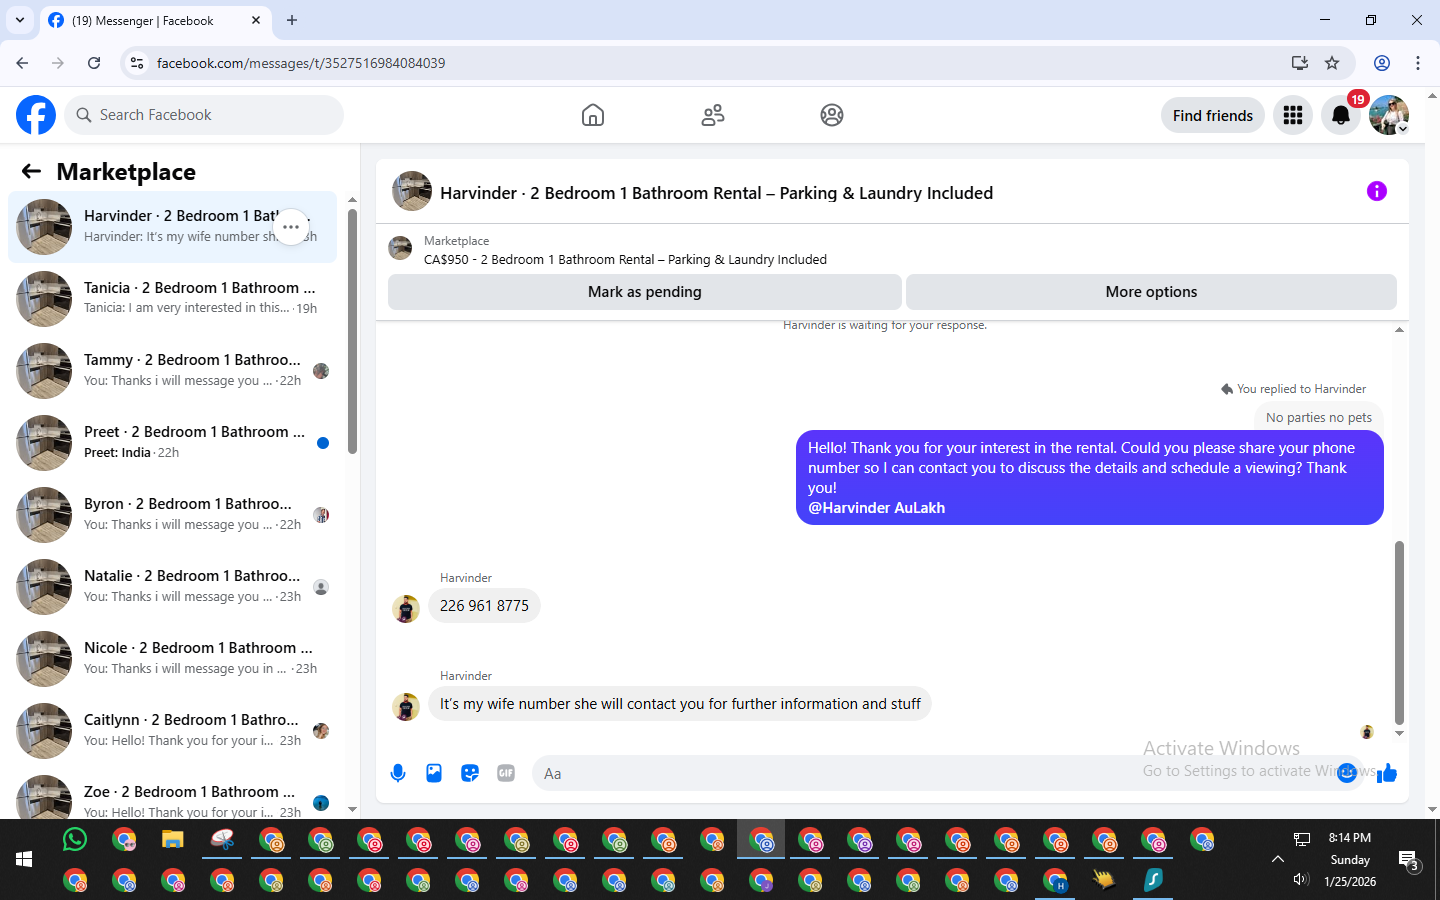Open the Facebook menu grid icon
The height and width of the screenshot is (900, 1440).
coord(1293,115)
